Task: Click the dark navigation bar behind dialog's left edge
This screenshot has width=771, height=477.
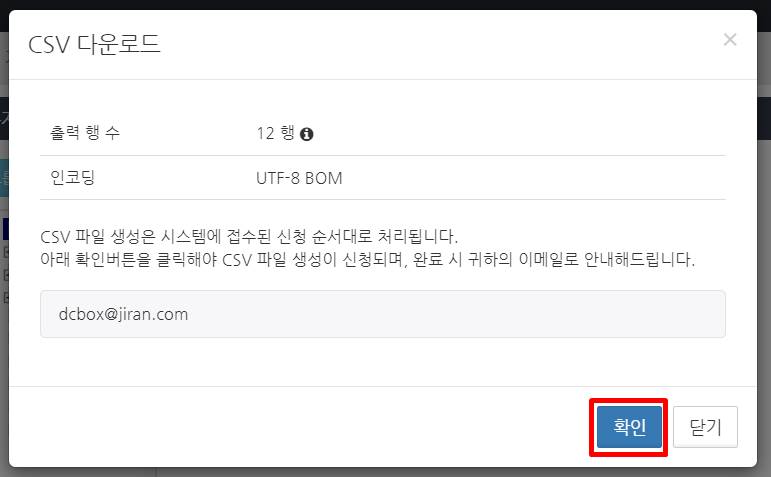Action: click(4, 119)
